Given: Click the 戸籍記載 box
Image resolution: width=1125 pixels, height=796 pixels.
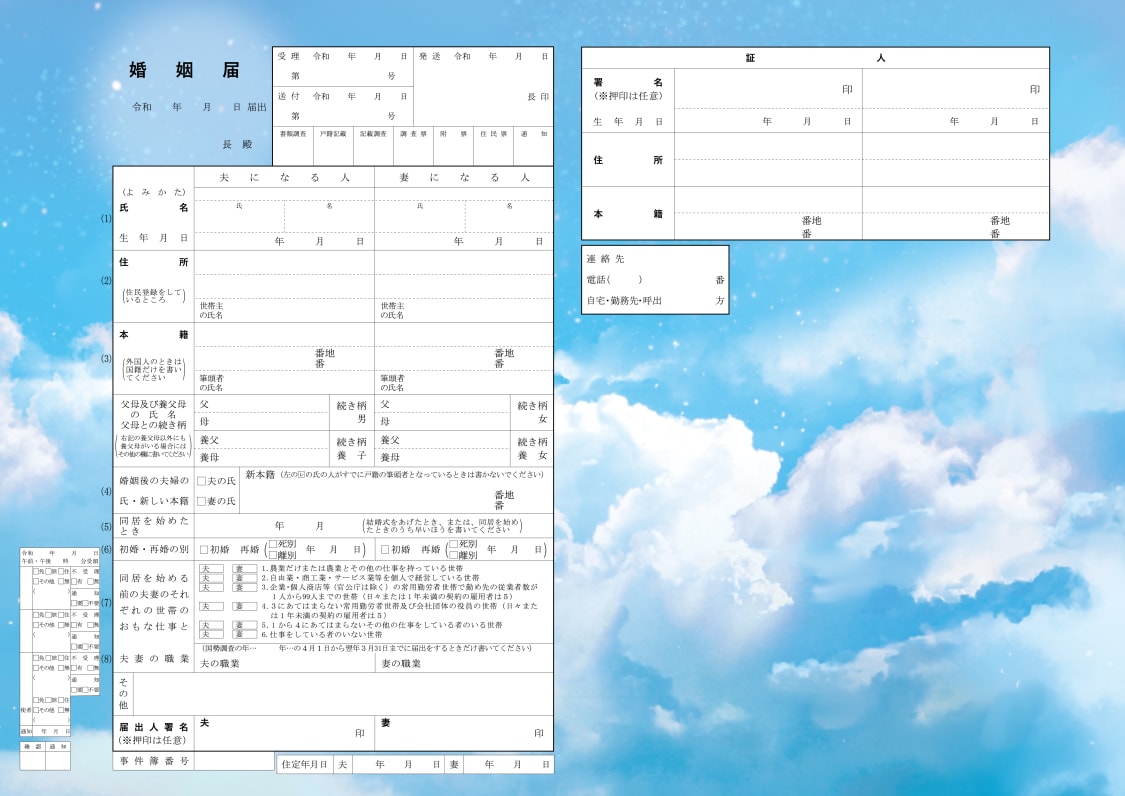Looking at the screenshot, I should tap(333, 146).
